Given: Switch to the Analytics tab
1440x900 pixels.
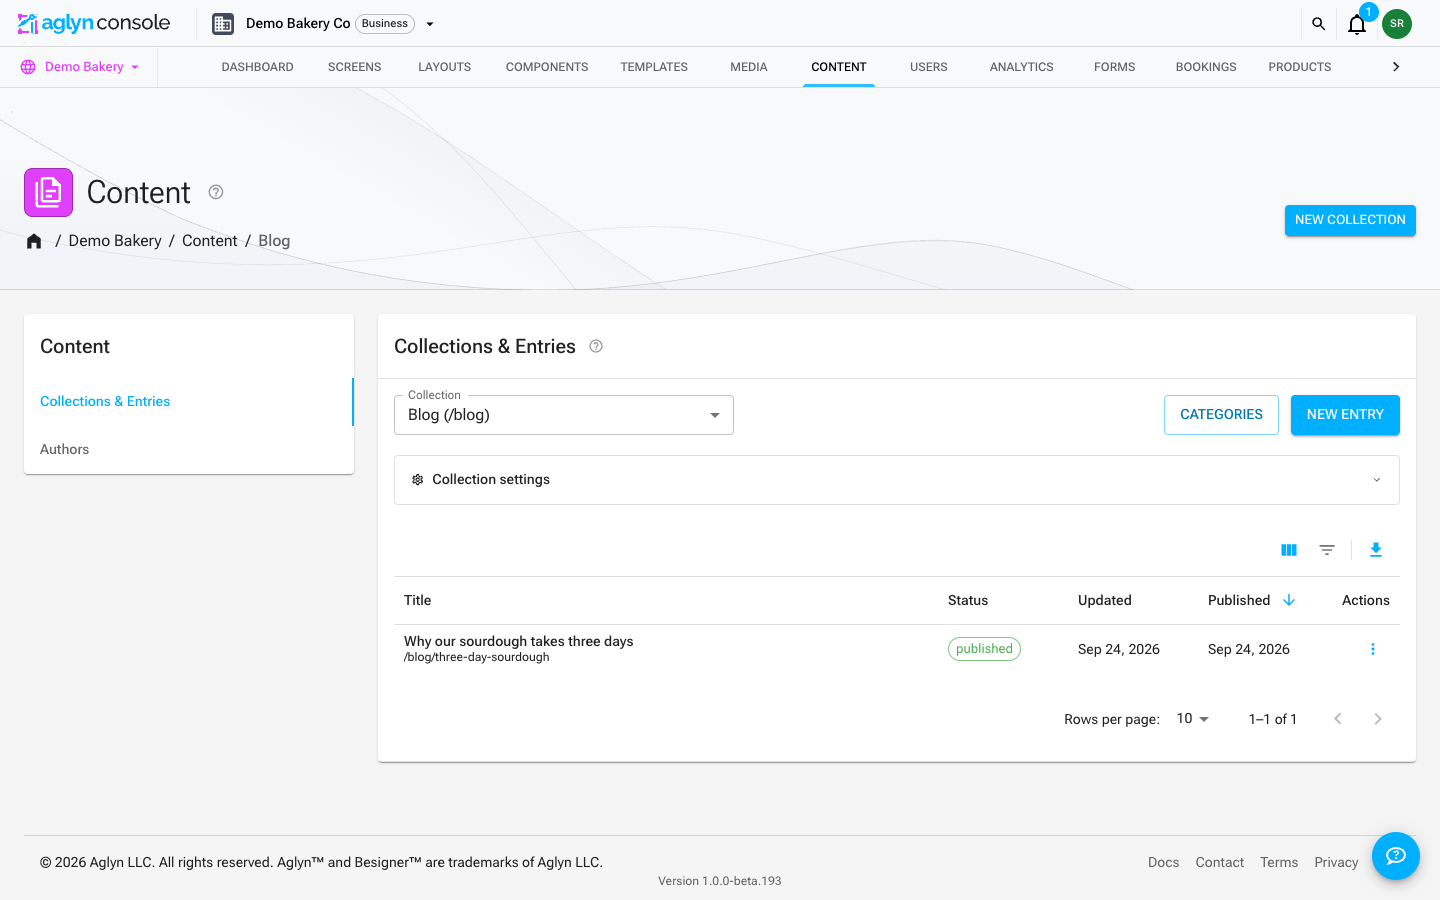Looking at the screenshot, I should click(1022, 67).
